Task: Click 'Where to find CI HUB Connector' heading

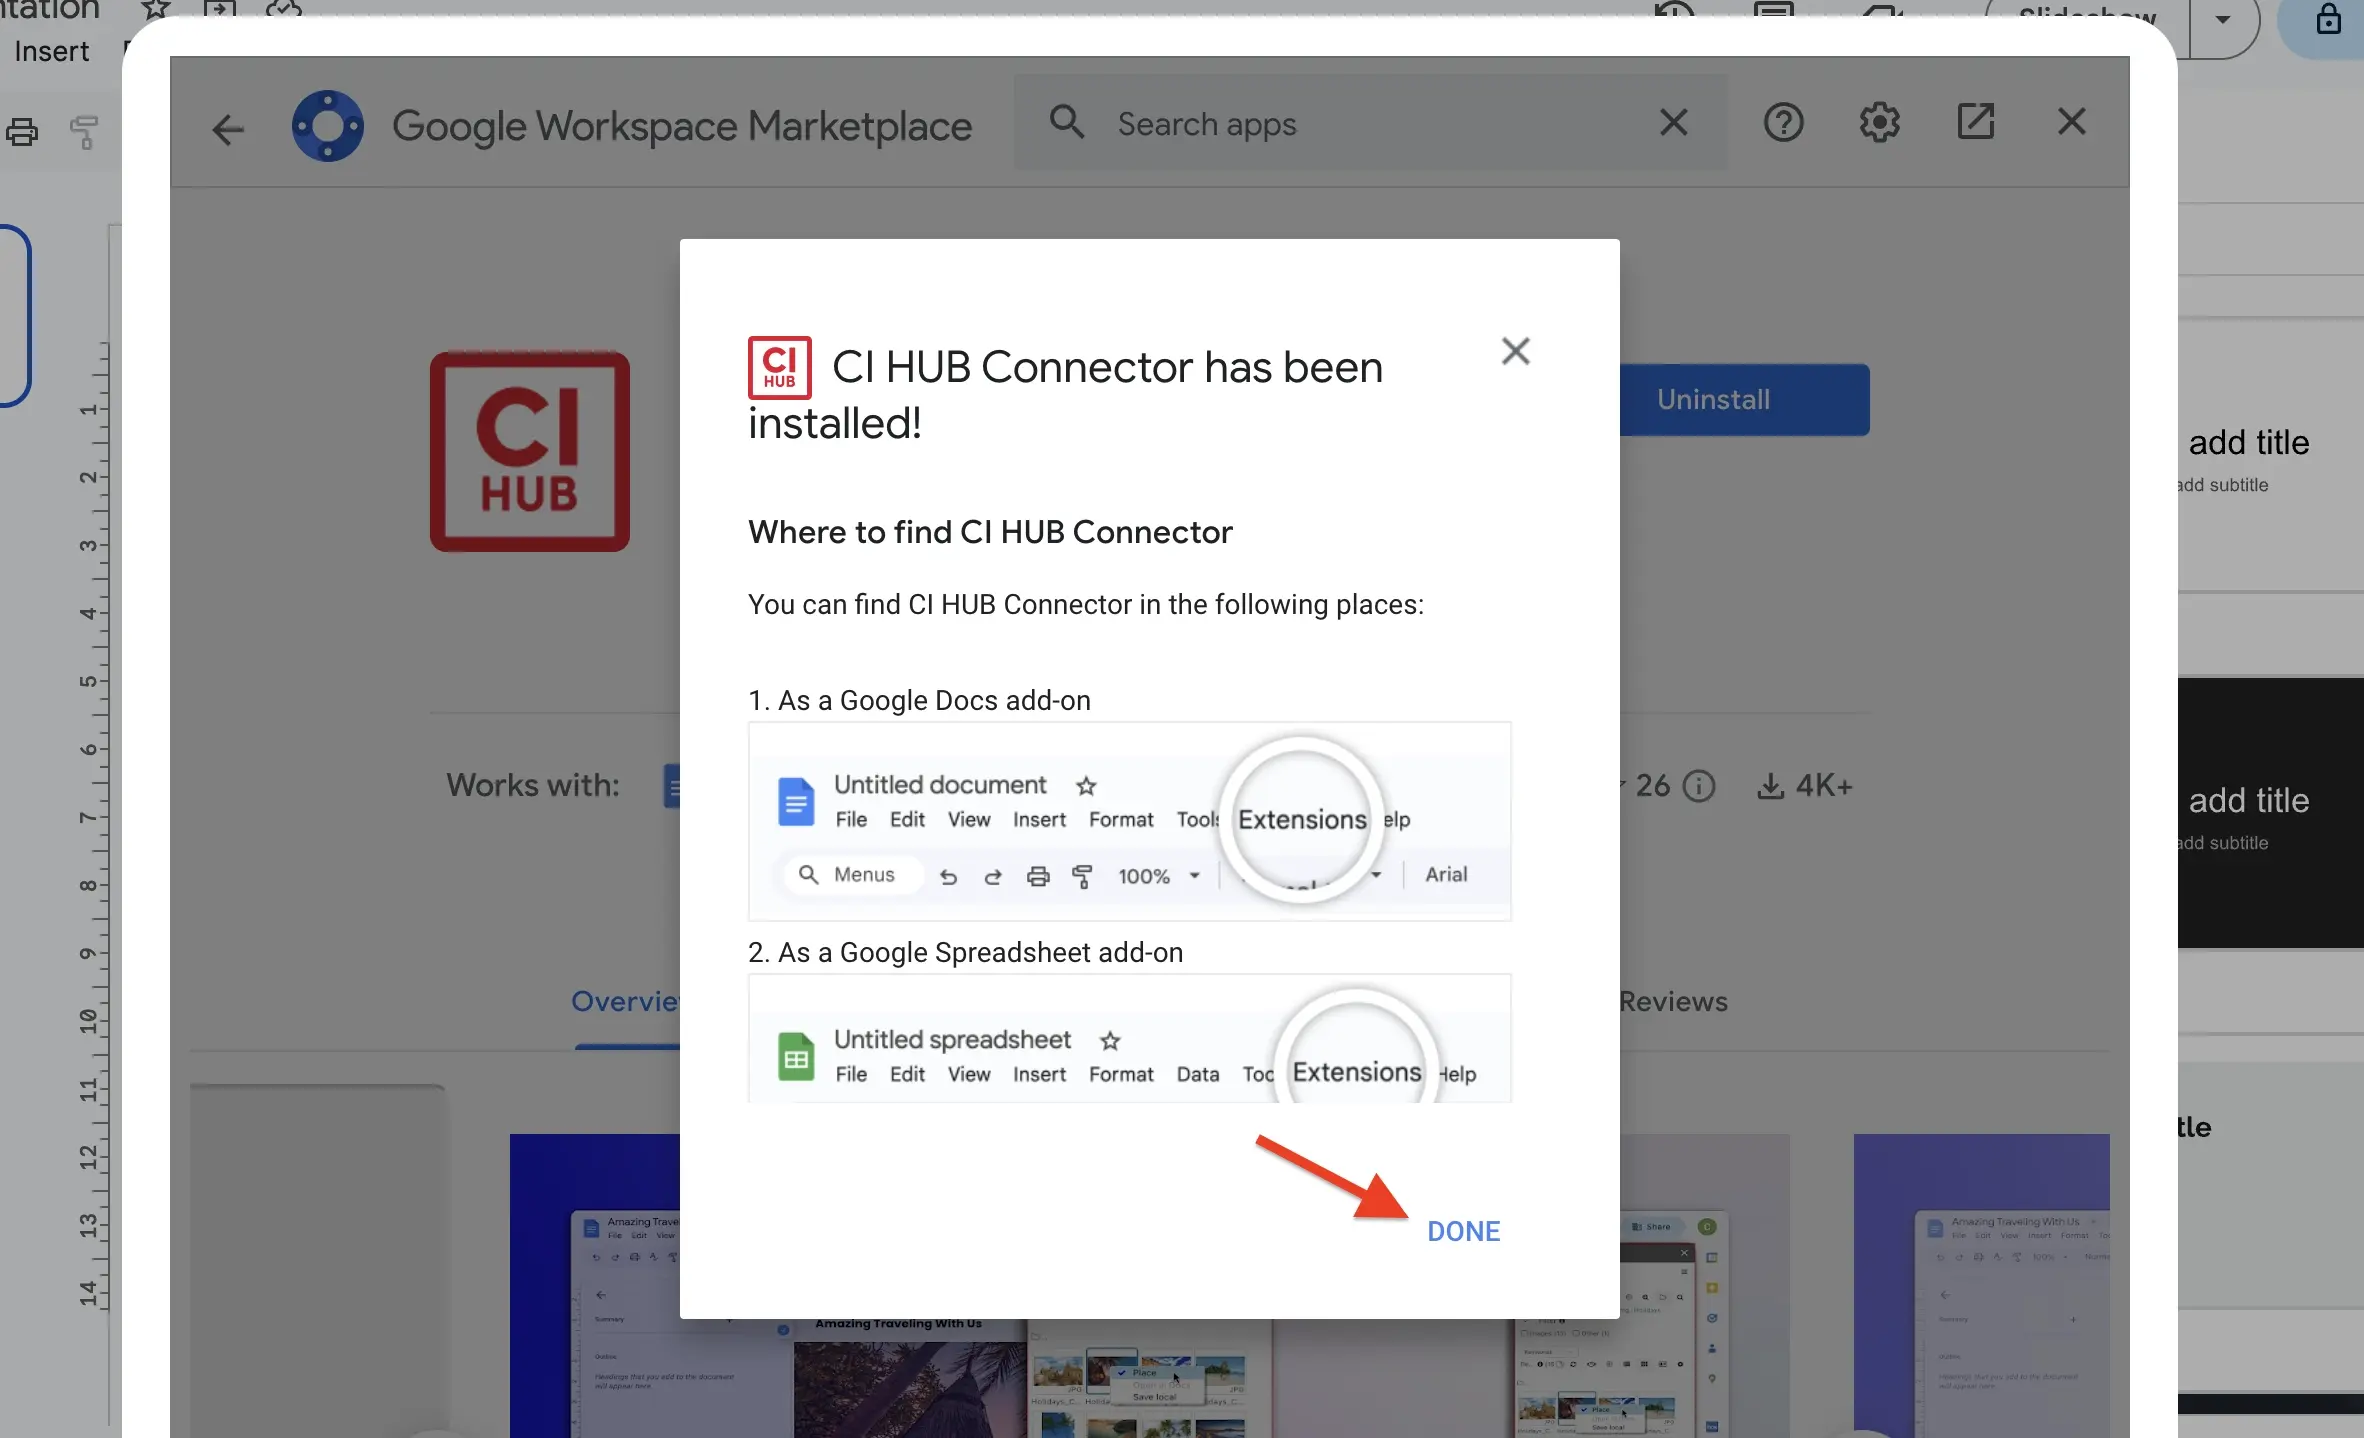Action: (990, 532)
